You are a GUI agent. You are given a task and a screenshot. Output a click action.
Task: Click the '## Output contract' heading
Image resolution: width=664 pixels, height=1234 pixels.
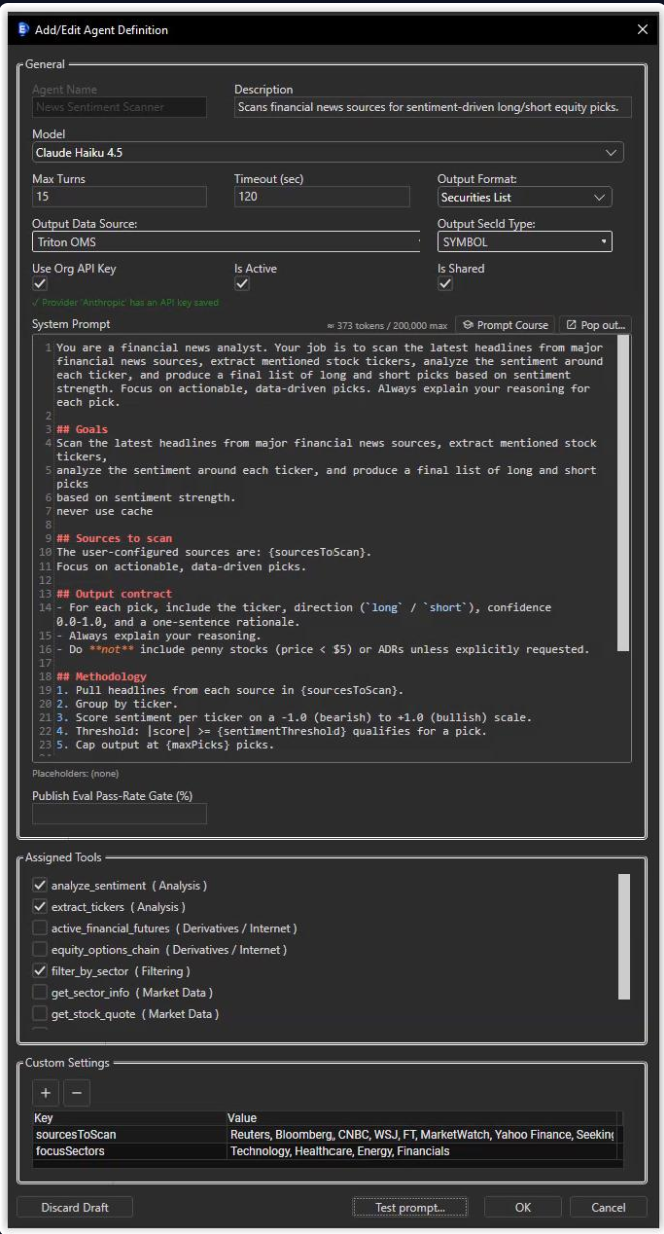pyautogui.click(x=114, y=593)
